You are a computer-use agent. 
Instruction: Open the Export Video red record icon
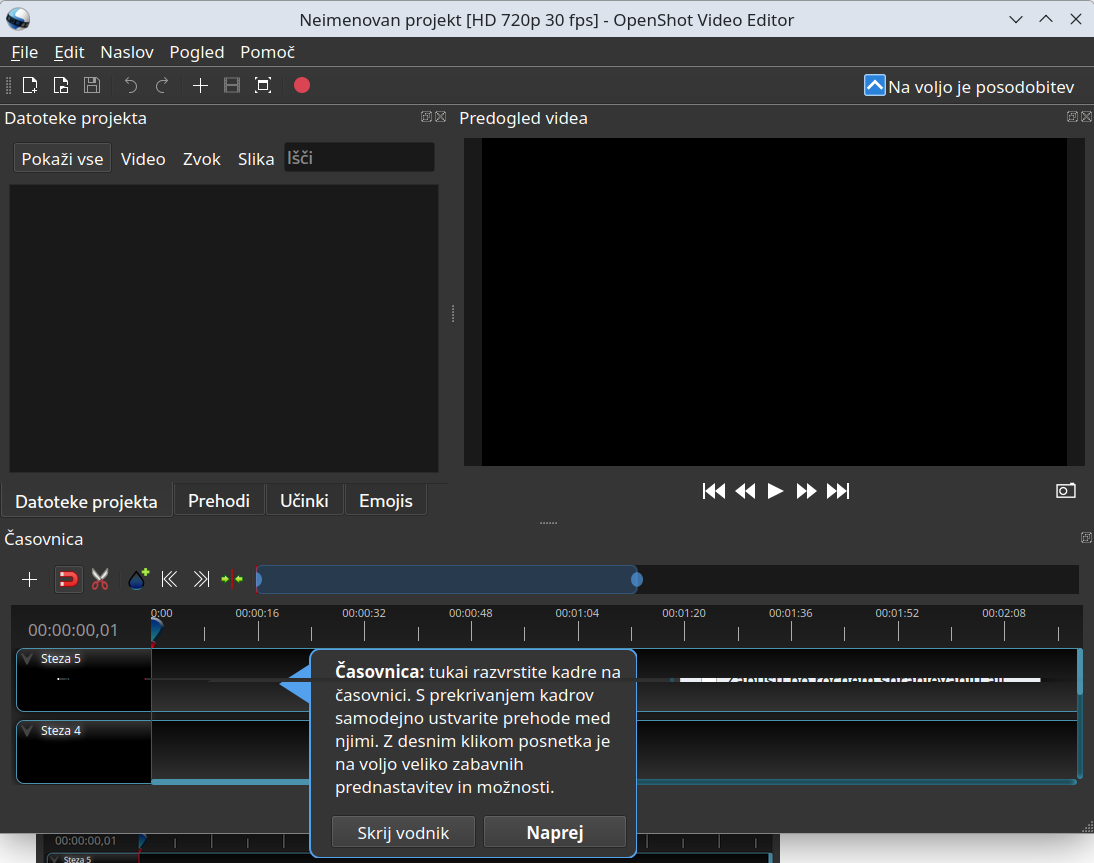click(x=302, y=85)
